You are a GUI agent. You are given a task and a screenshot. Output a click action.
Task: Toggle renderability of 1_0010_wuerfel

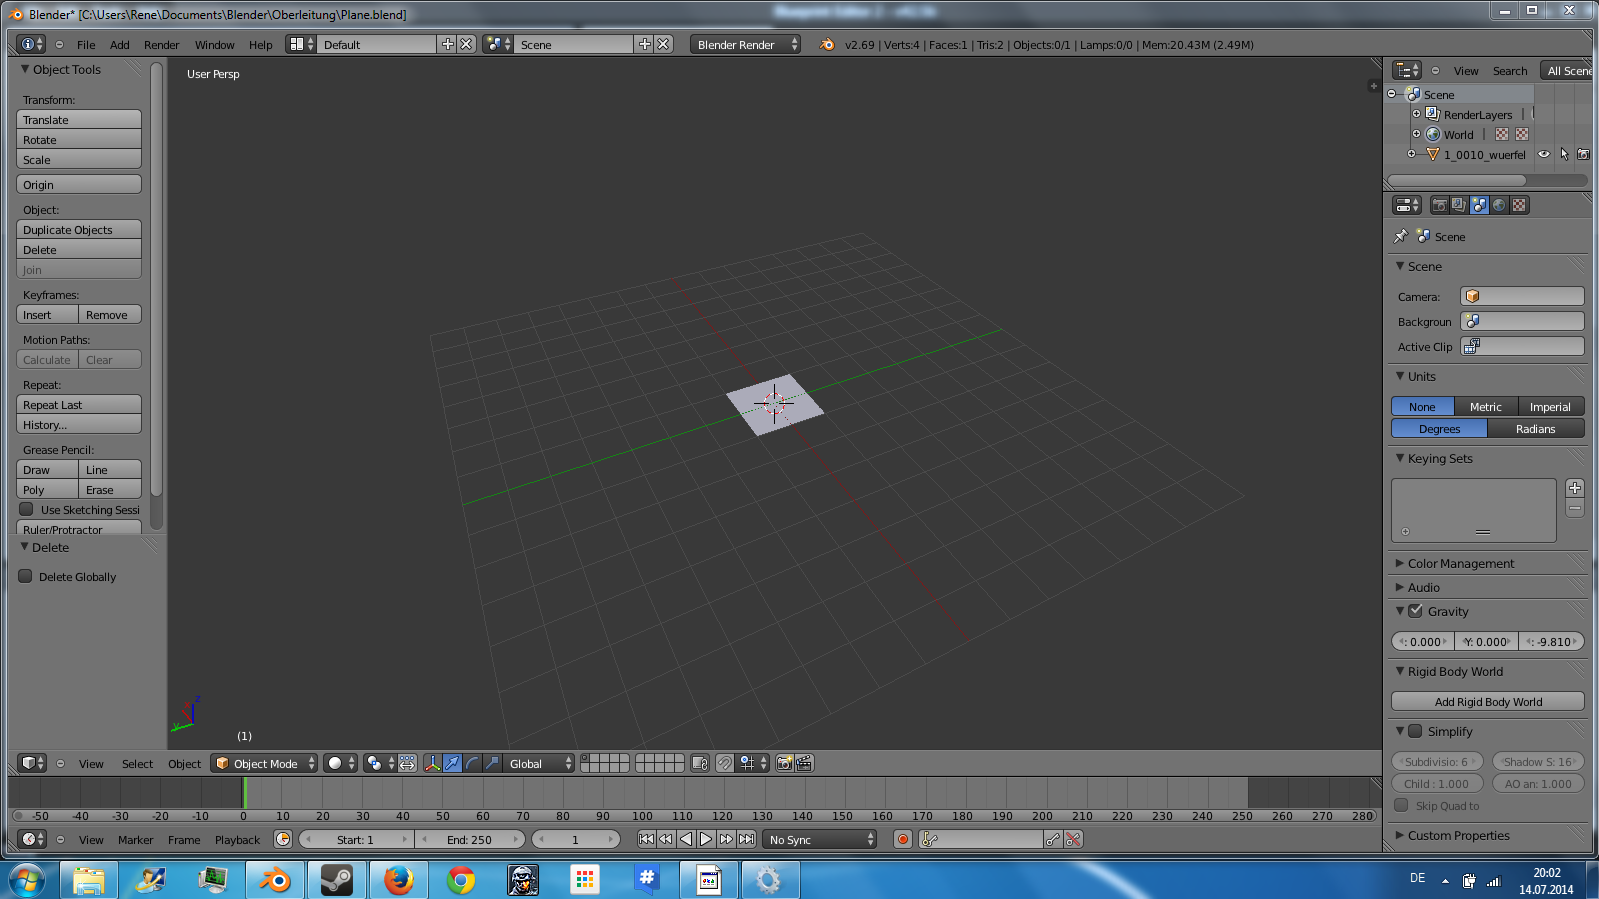(x=1583, y=154)
